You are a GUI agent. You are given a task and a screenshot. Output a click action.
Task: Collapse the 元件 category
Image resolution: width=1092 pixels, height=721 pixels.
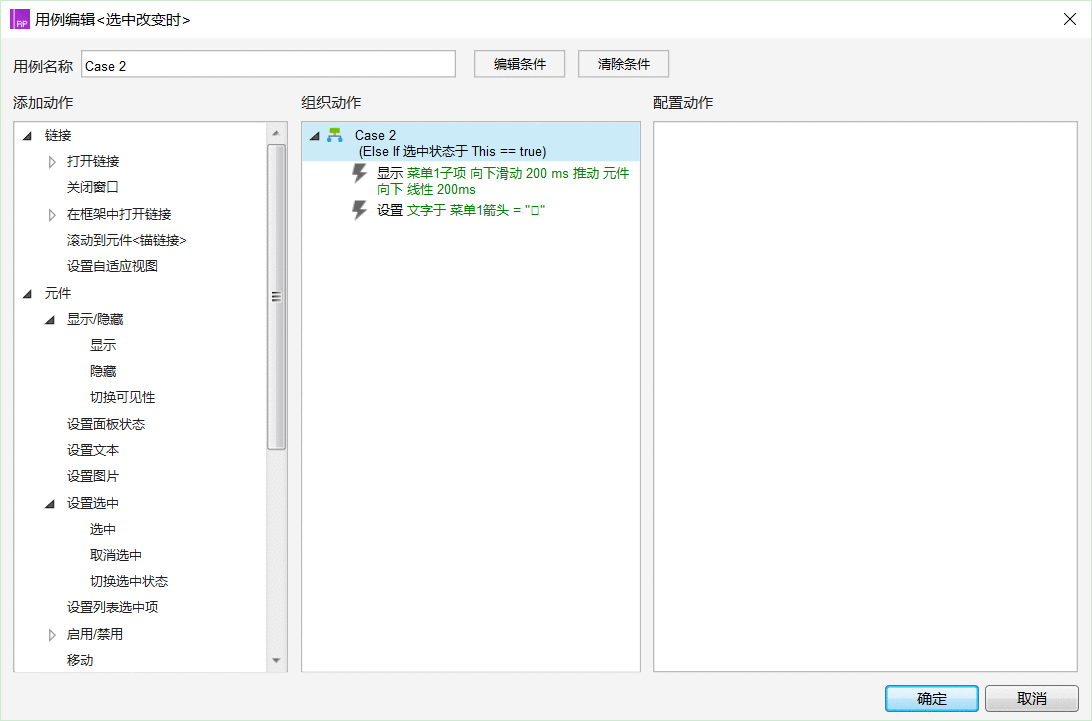(x=28, y=294)
